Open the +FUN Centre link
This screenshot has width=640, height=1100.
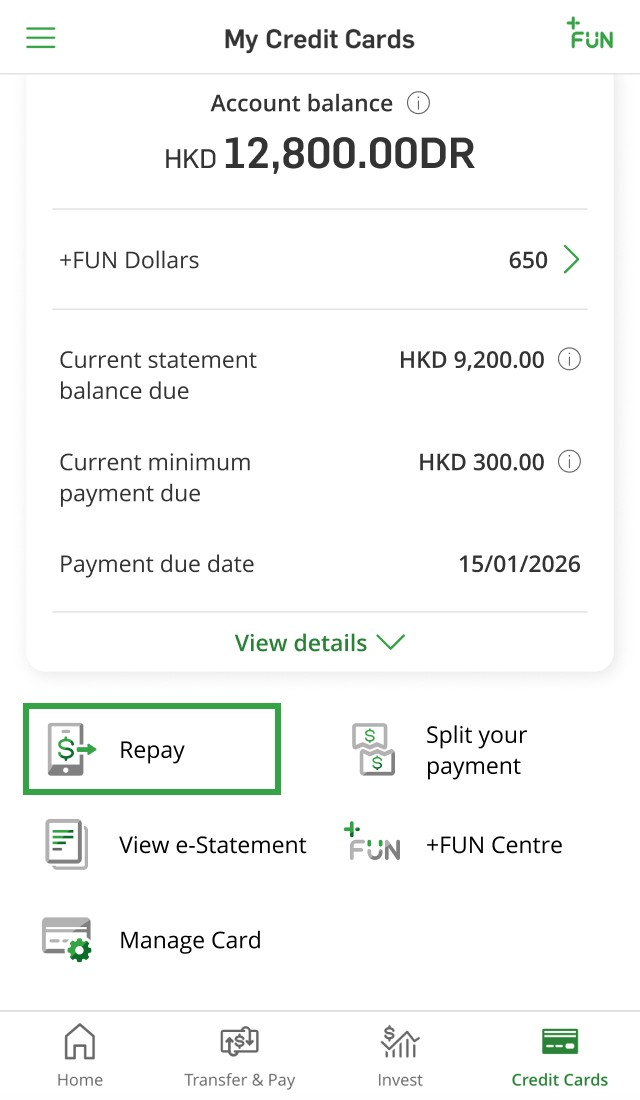[x=494, y=845]
